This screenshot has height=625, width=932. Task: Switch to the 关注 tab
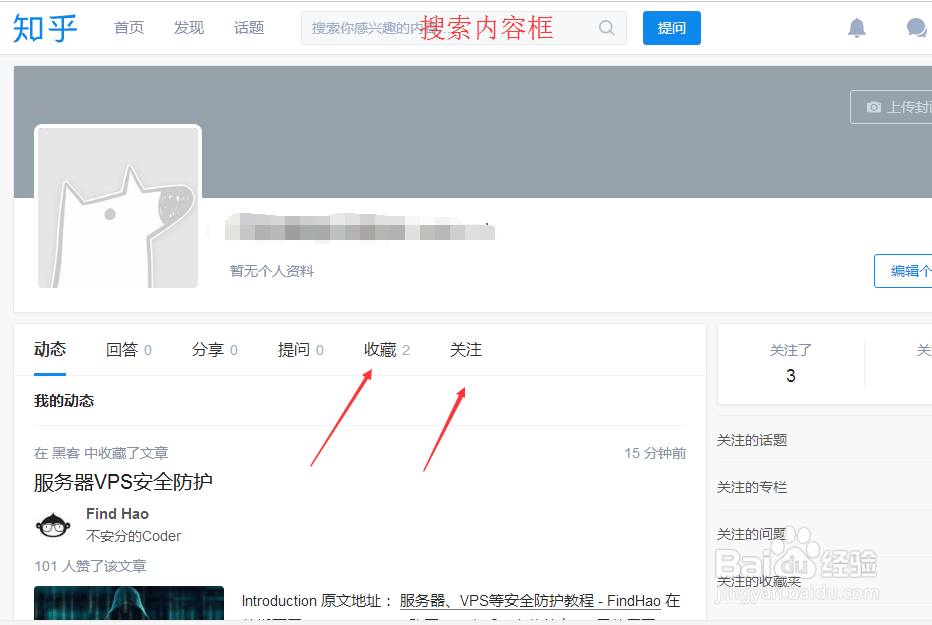click(465, 349)
